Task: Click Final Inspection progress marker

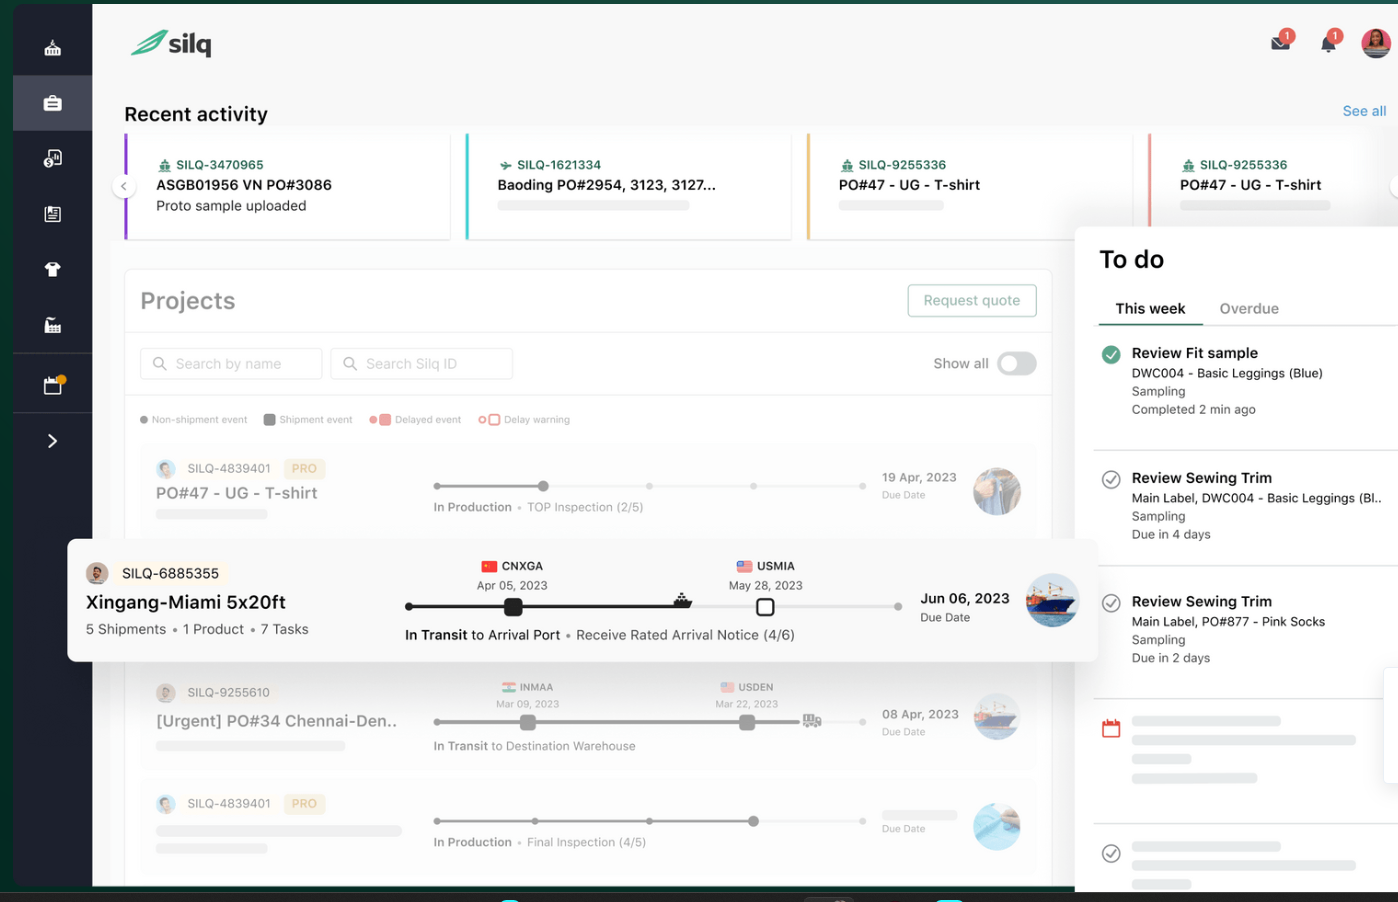Action: pyautogui.click(x=753, y=821)
